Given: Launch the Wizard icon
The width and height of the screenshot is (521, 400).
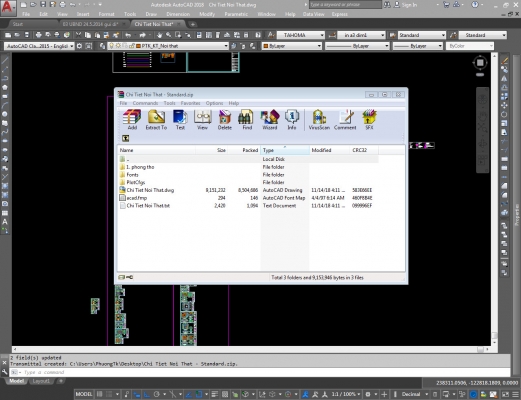Looking at the screenshot, I should tap(270, 119).
